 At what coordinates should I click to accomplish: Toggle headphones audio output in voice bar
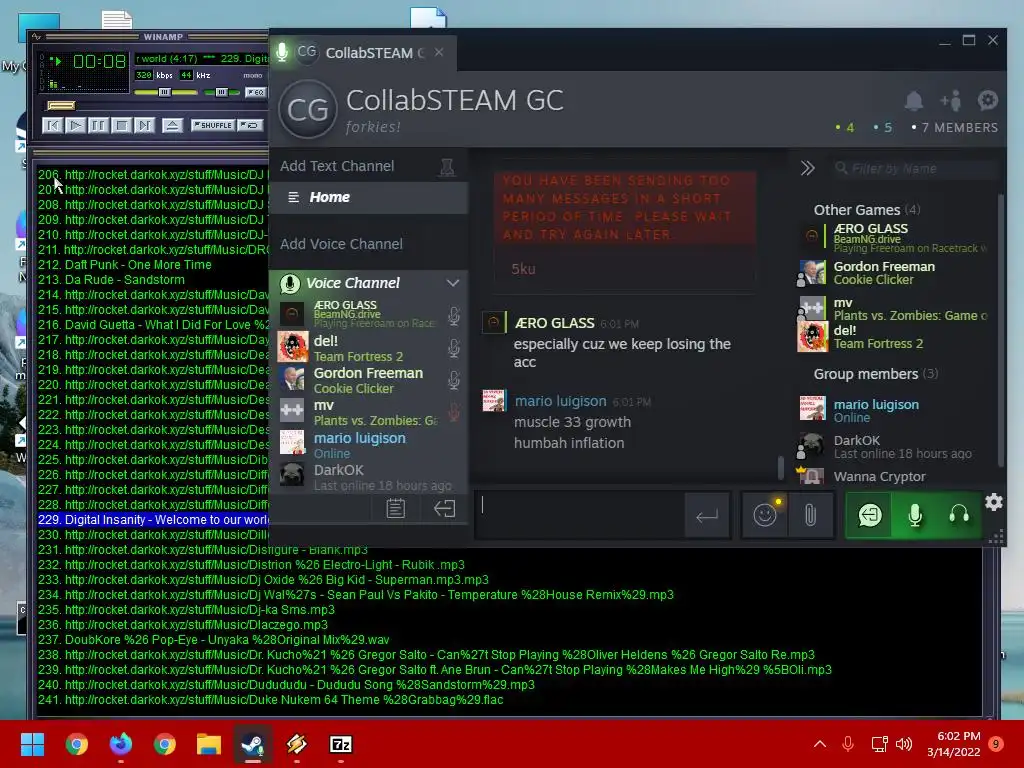pyautogui.click(x=959, y=515)
